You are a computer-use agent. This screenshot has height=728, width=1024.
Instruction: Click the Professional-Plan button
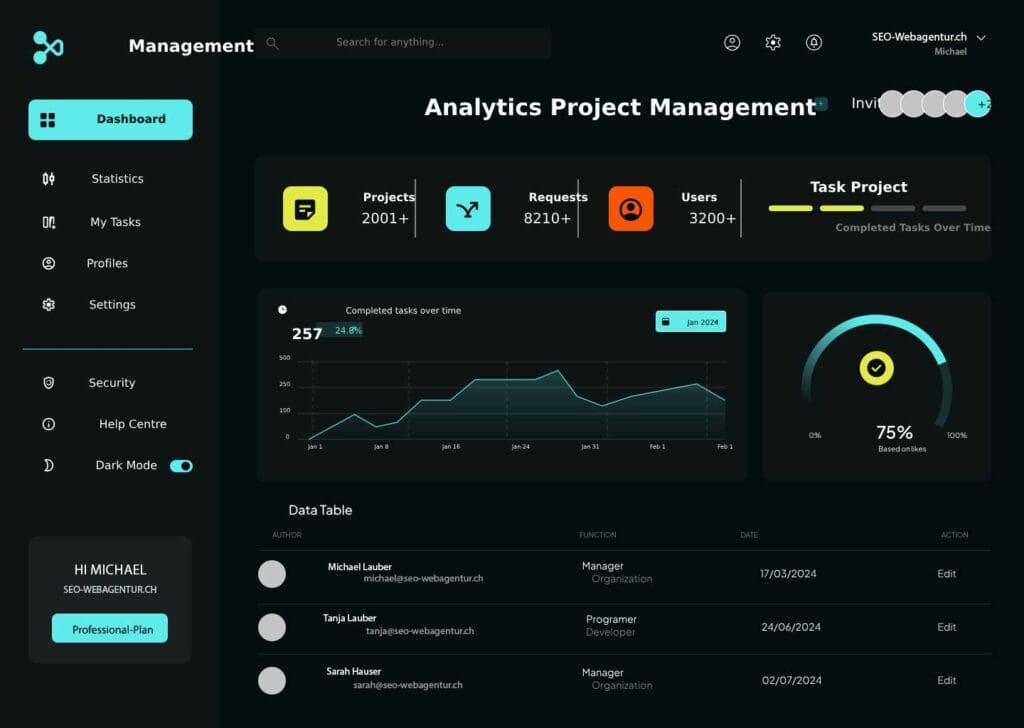(109, 628)
